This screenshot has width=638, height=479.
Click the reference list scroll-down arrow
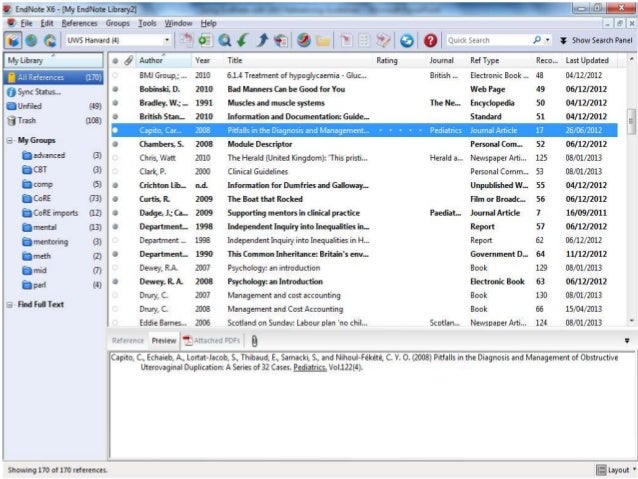click(x=631, y=321)
